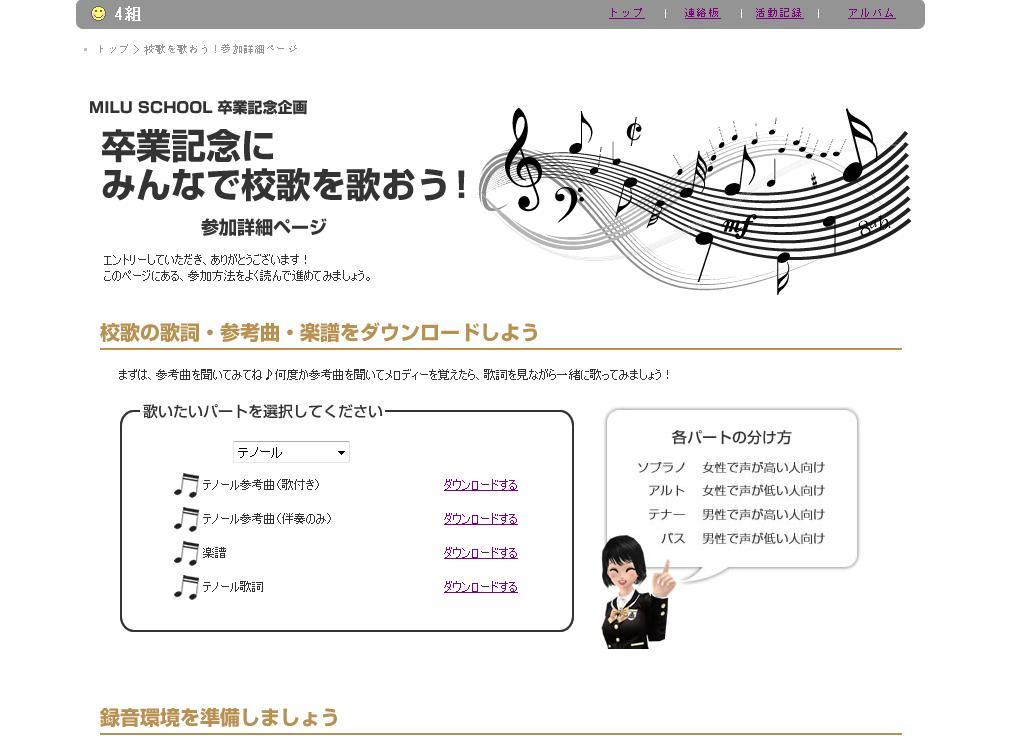Open アルバム in the top navigation
1019x740 pixels.
[x=871, y=13]
